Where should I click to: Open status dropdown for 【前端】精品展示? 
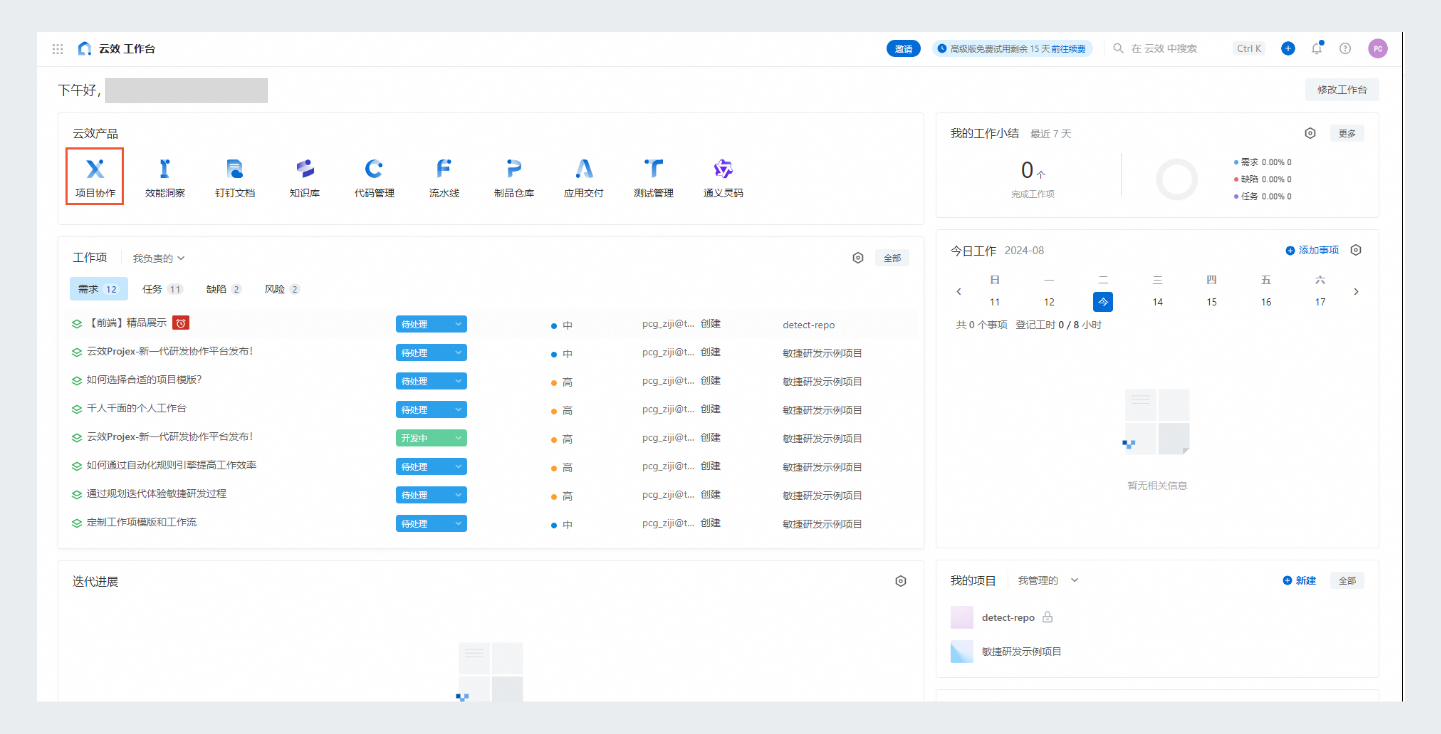coord(431,324)
